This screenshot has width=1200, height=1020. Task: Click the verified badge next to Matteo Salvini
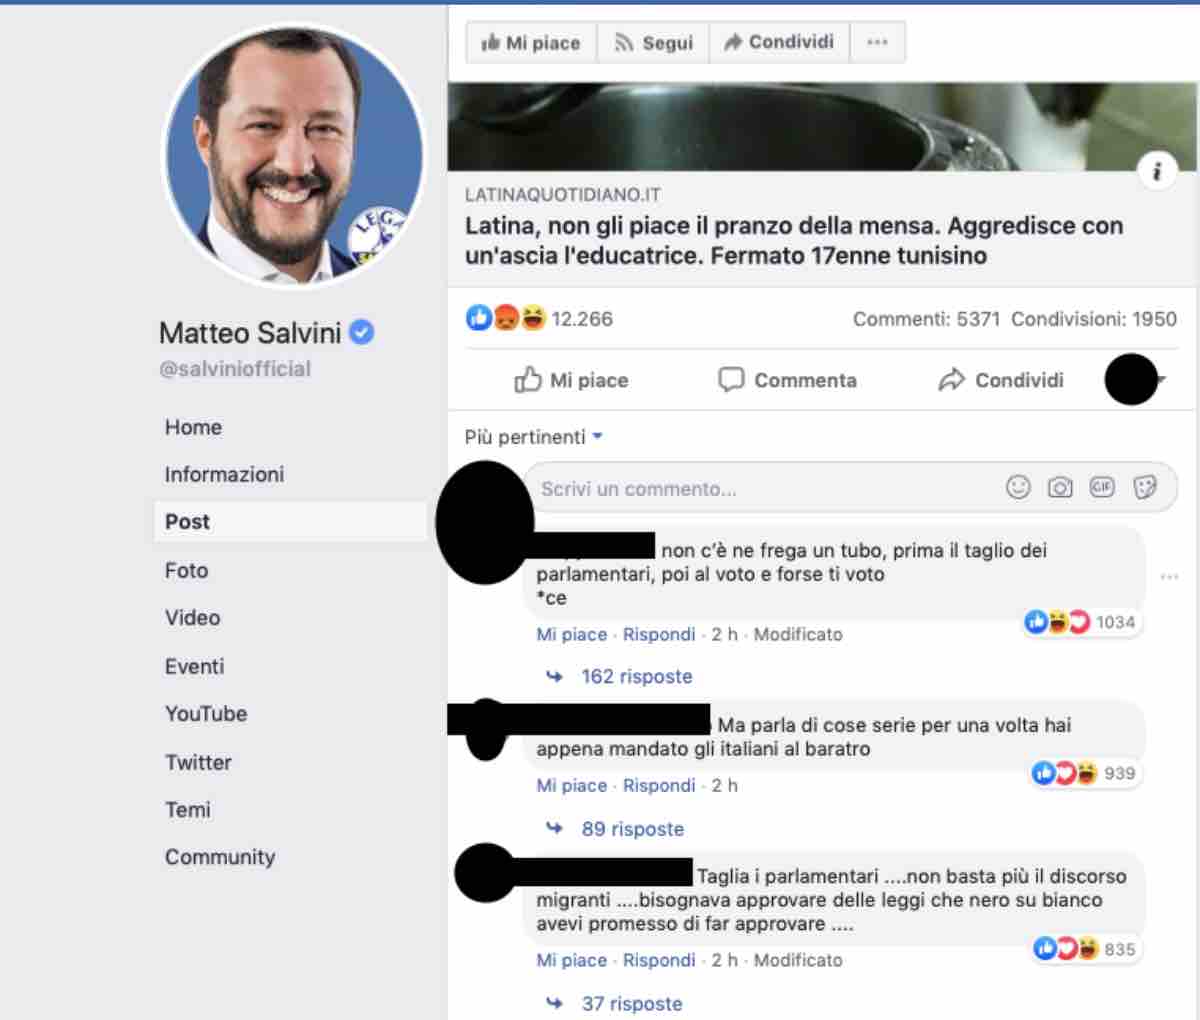tap(362, 332)
